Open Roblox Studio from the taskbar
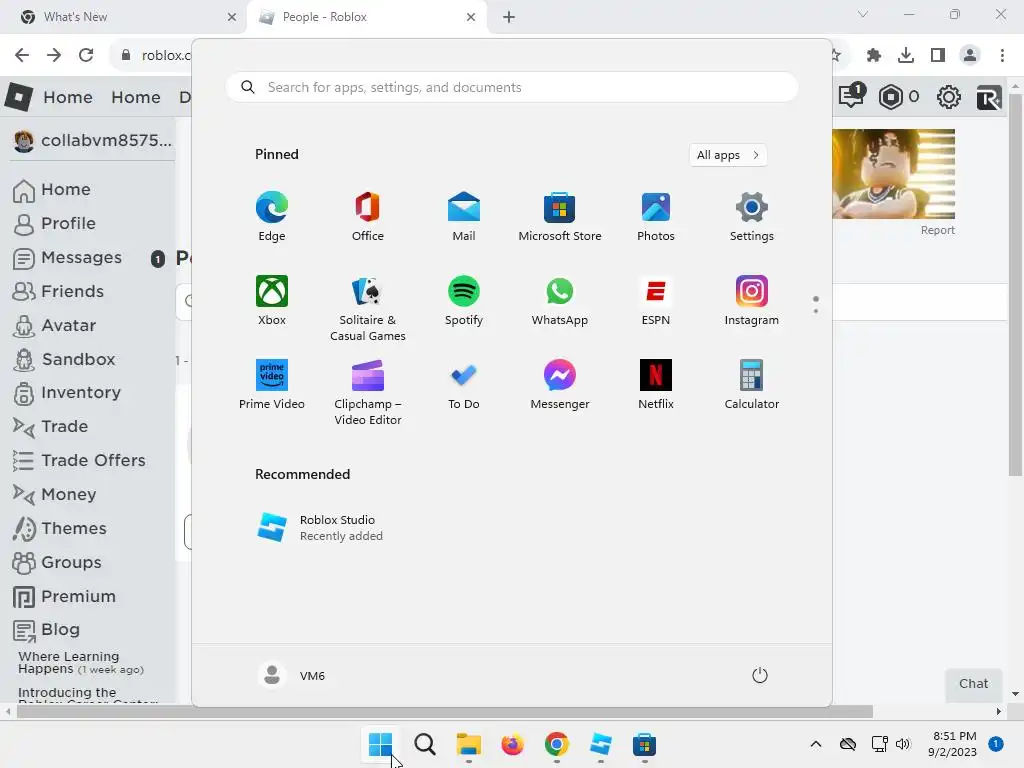Screen dimensions: 1024x768 (x=600, y=744)
